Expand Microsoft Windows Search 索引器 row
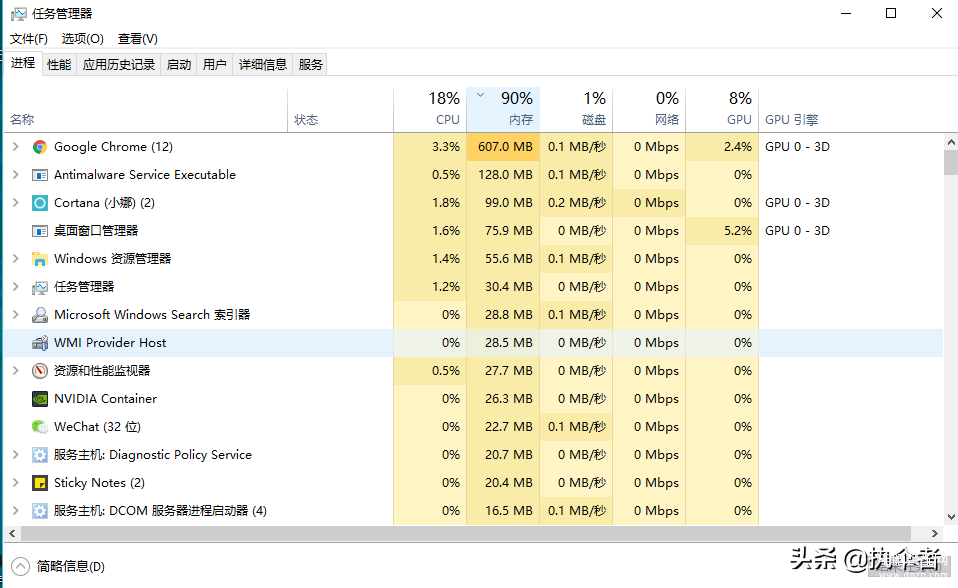The image size is (958, 588). [x=16, y=315]
